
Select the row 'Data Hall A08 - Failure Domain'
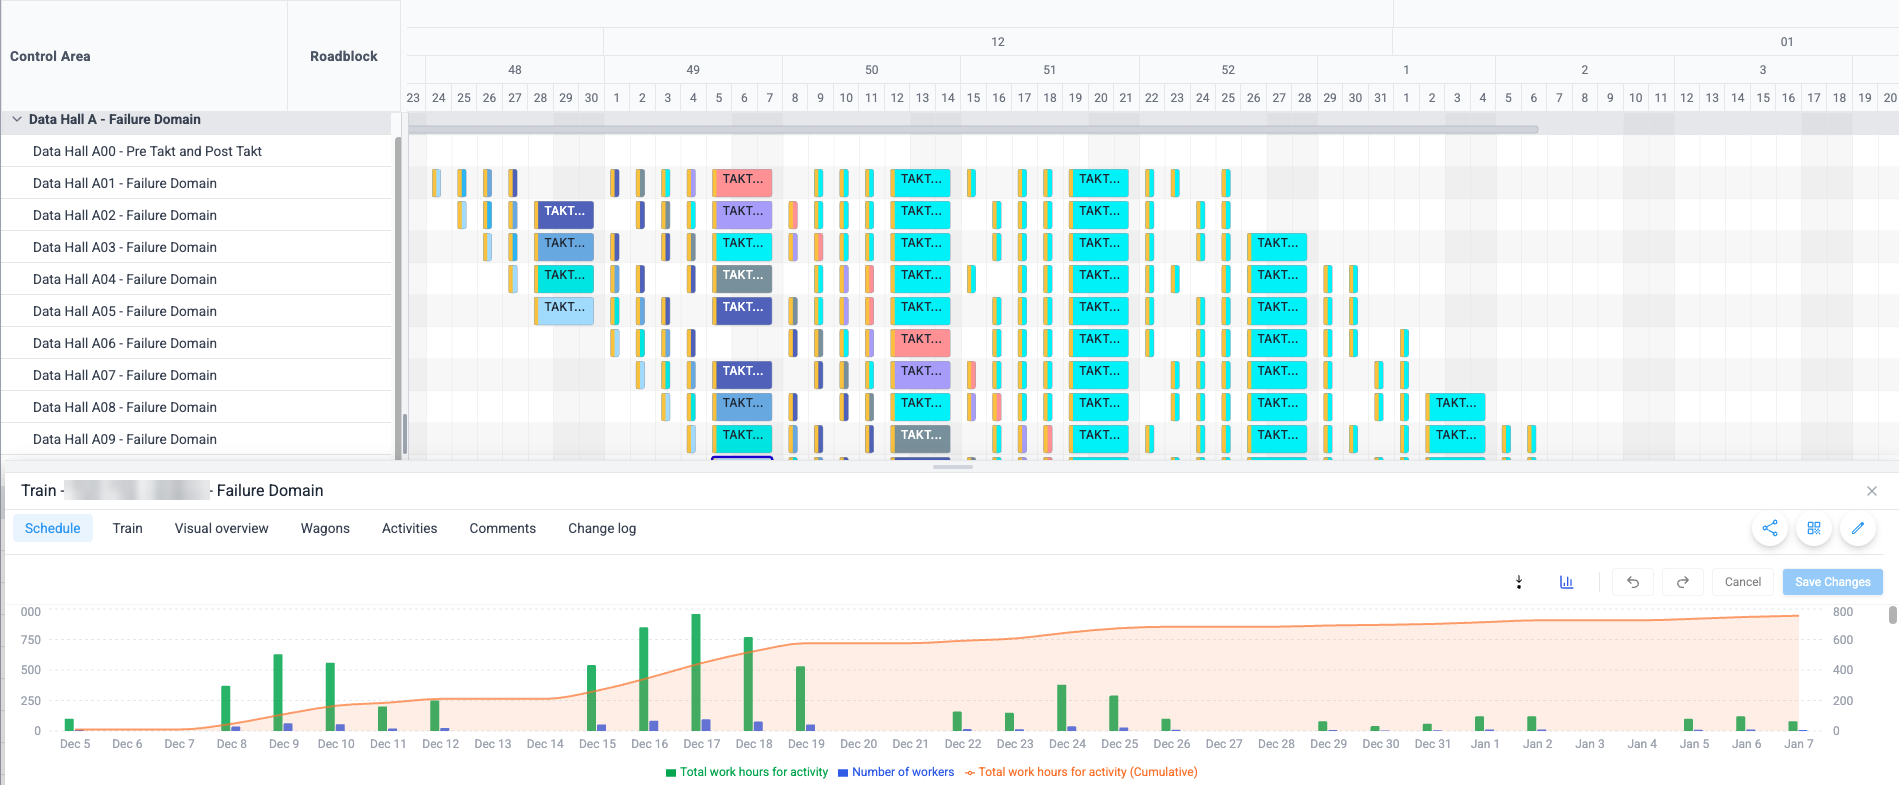[x=196, y=407]
